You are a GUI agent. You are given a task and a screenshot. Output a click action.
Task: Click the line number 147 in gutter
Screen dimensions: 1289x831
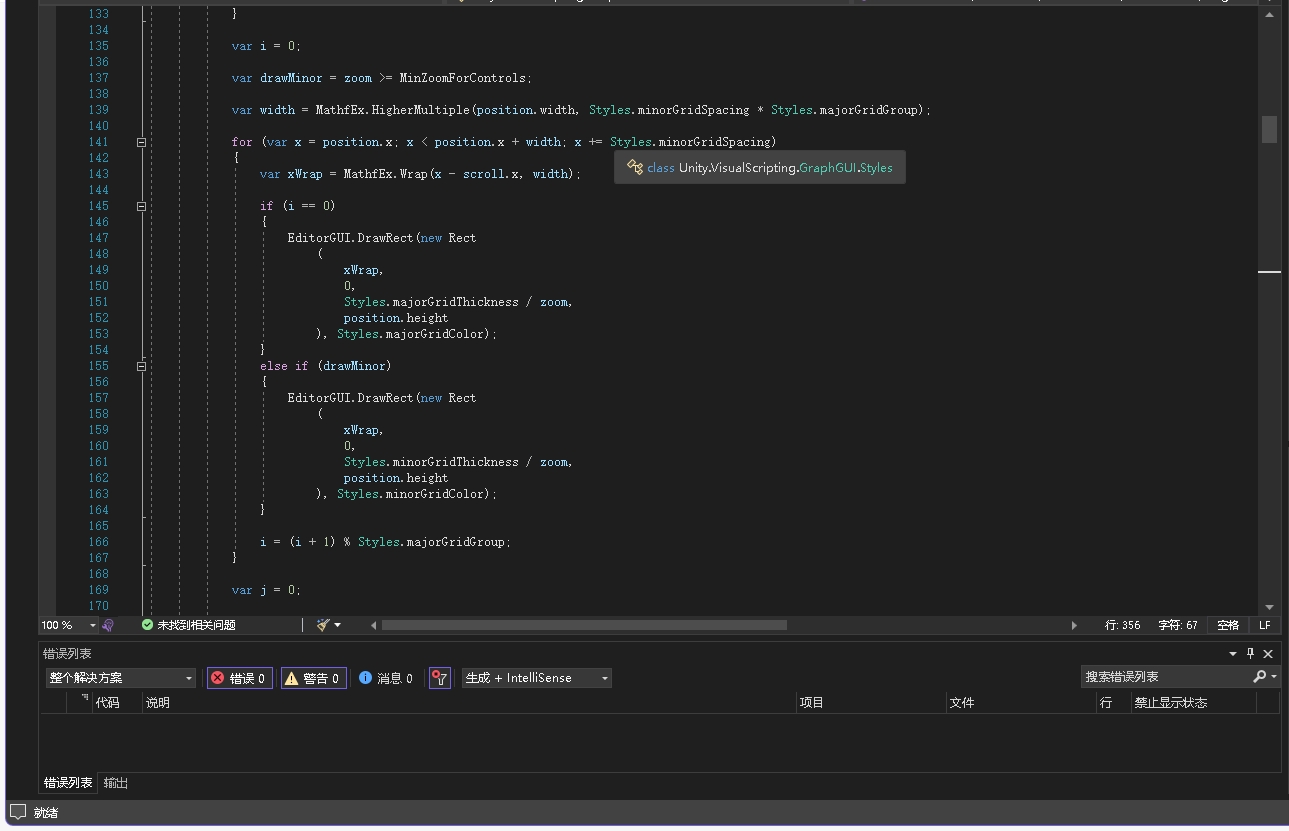click(x=98, y=238)
